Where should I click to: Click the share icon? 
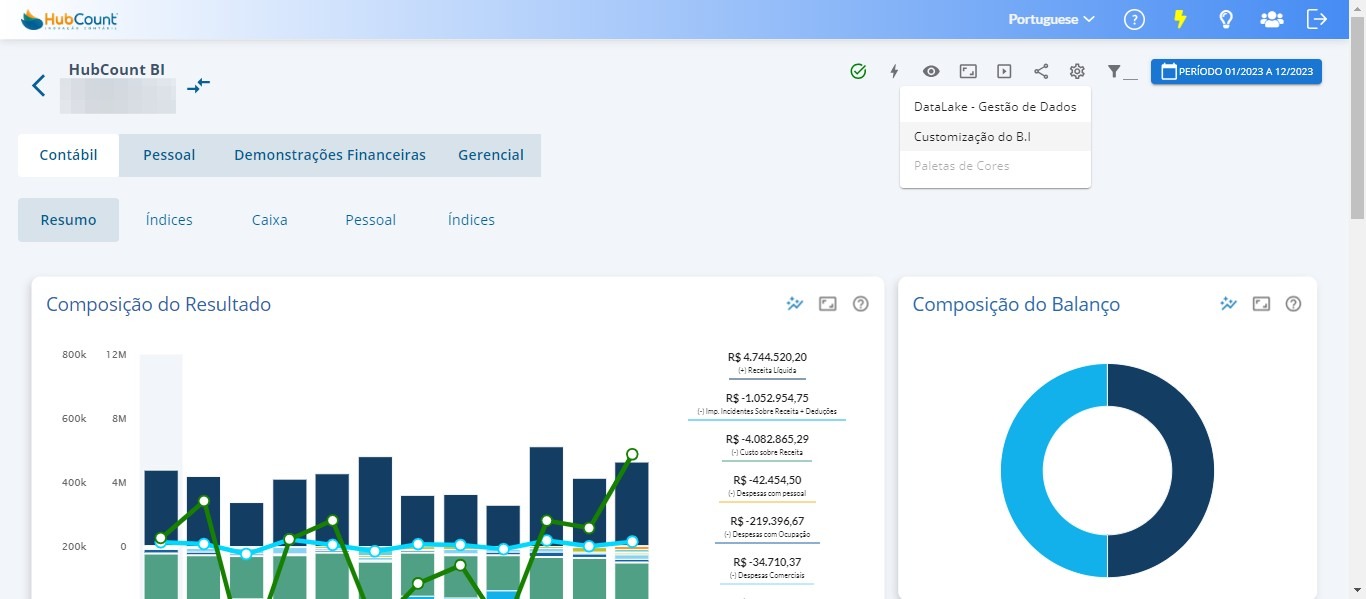tap(1041, 71)
